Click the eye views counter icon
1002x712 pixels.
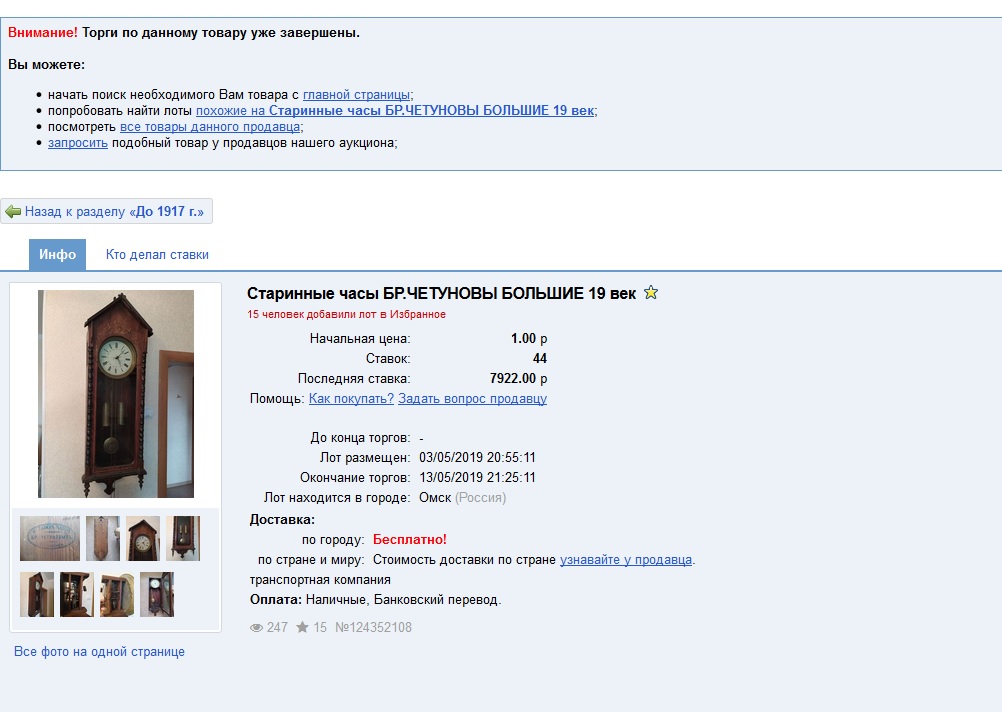point(256,628)
